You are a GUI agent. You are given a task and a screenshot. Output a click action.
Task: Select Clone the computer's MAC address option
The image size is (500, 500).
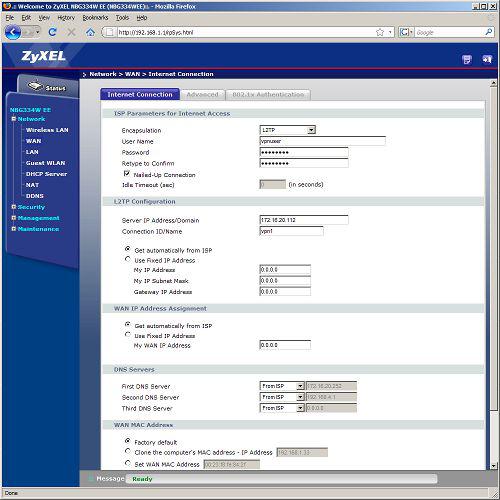pos(128,451)
